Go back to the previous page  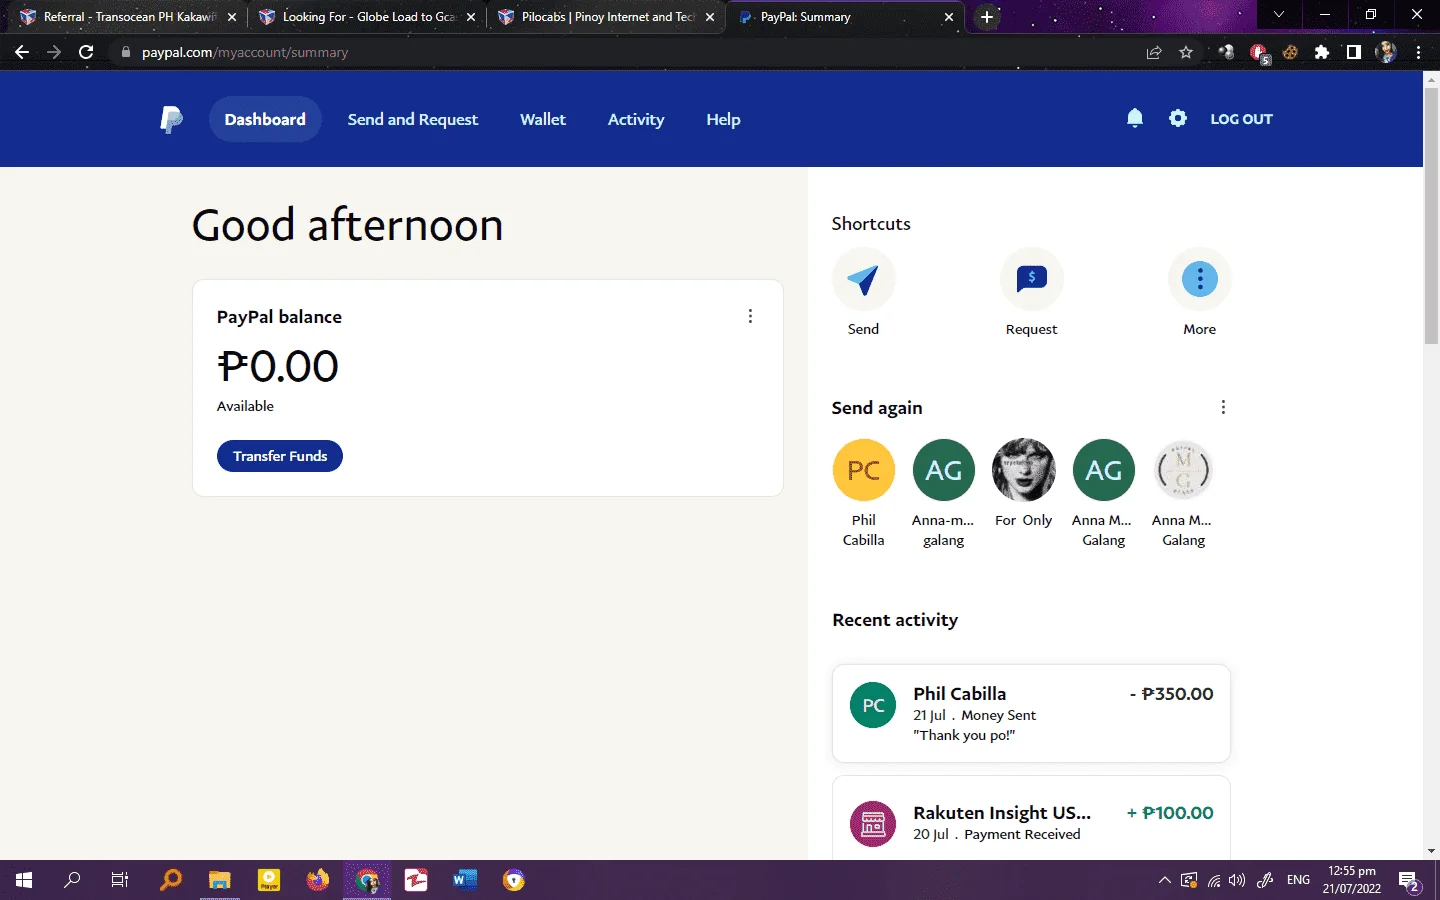tap(22, 52)
